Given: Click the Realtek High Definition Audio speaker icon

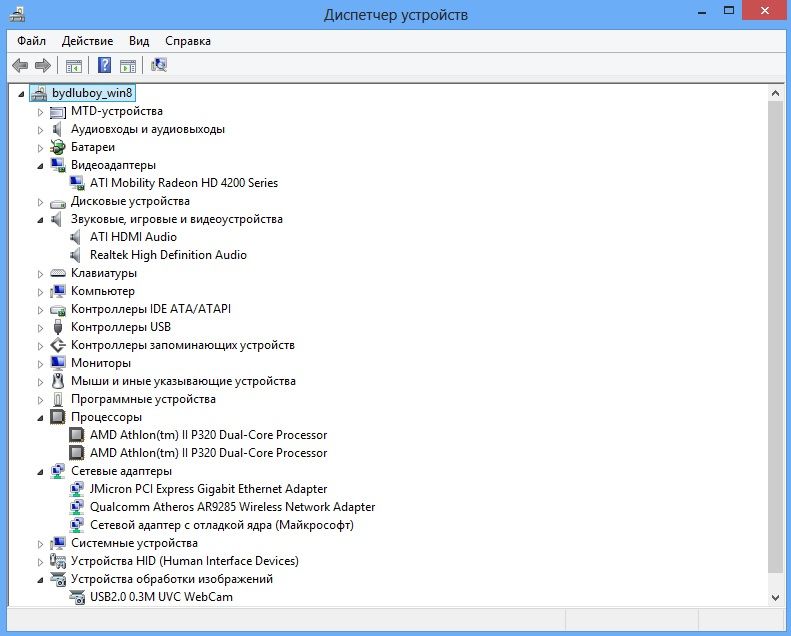Looking at the screenshot, I should [x=76, y=255].
